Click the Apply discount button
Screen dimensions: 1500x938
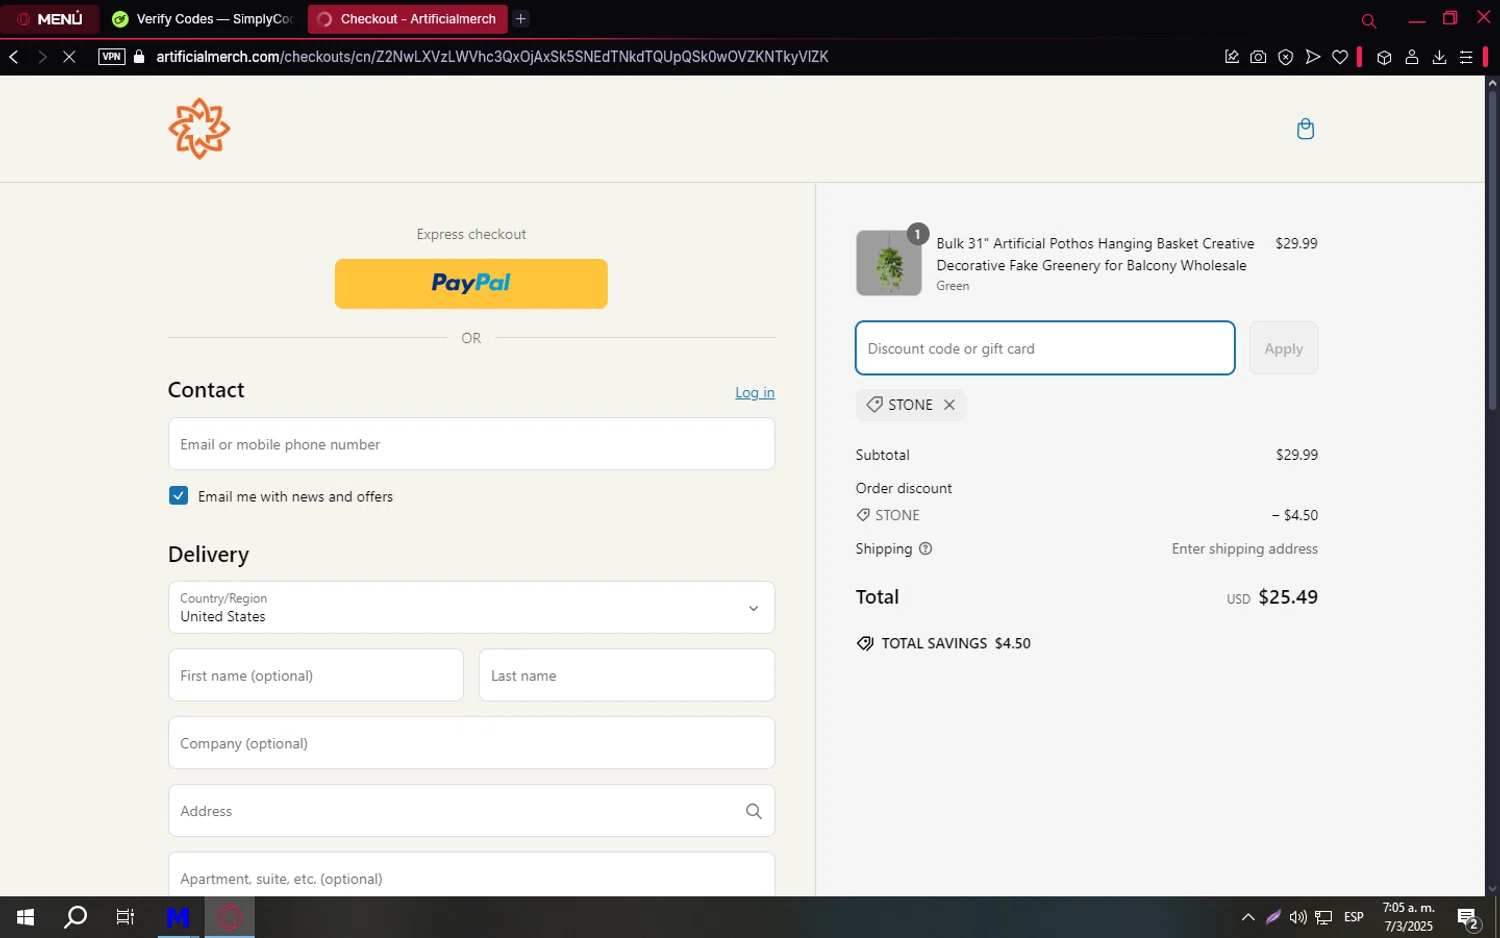pos(1283,348)
